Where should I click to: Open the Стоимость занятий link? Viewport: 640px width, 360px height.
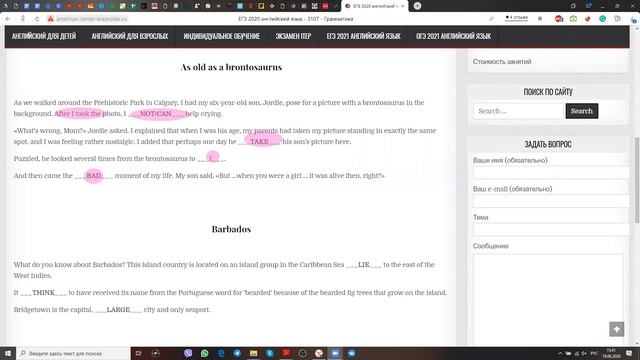[502, 62]
